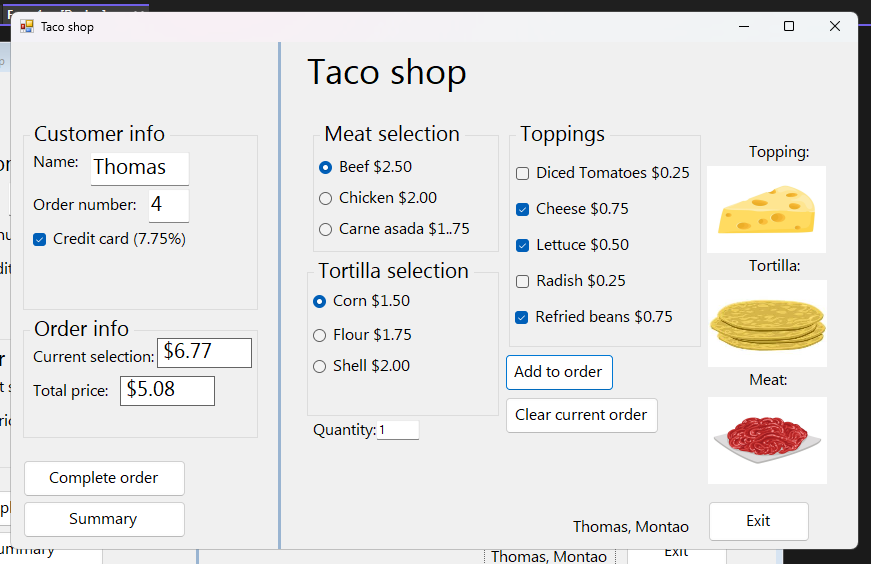Disable the Credit card checkbox
Image resolution: width=871 pixels, height=564 pixels.
coord(40,239)
